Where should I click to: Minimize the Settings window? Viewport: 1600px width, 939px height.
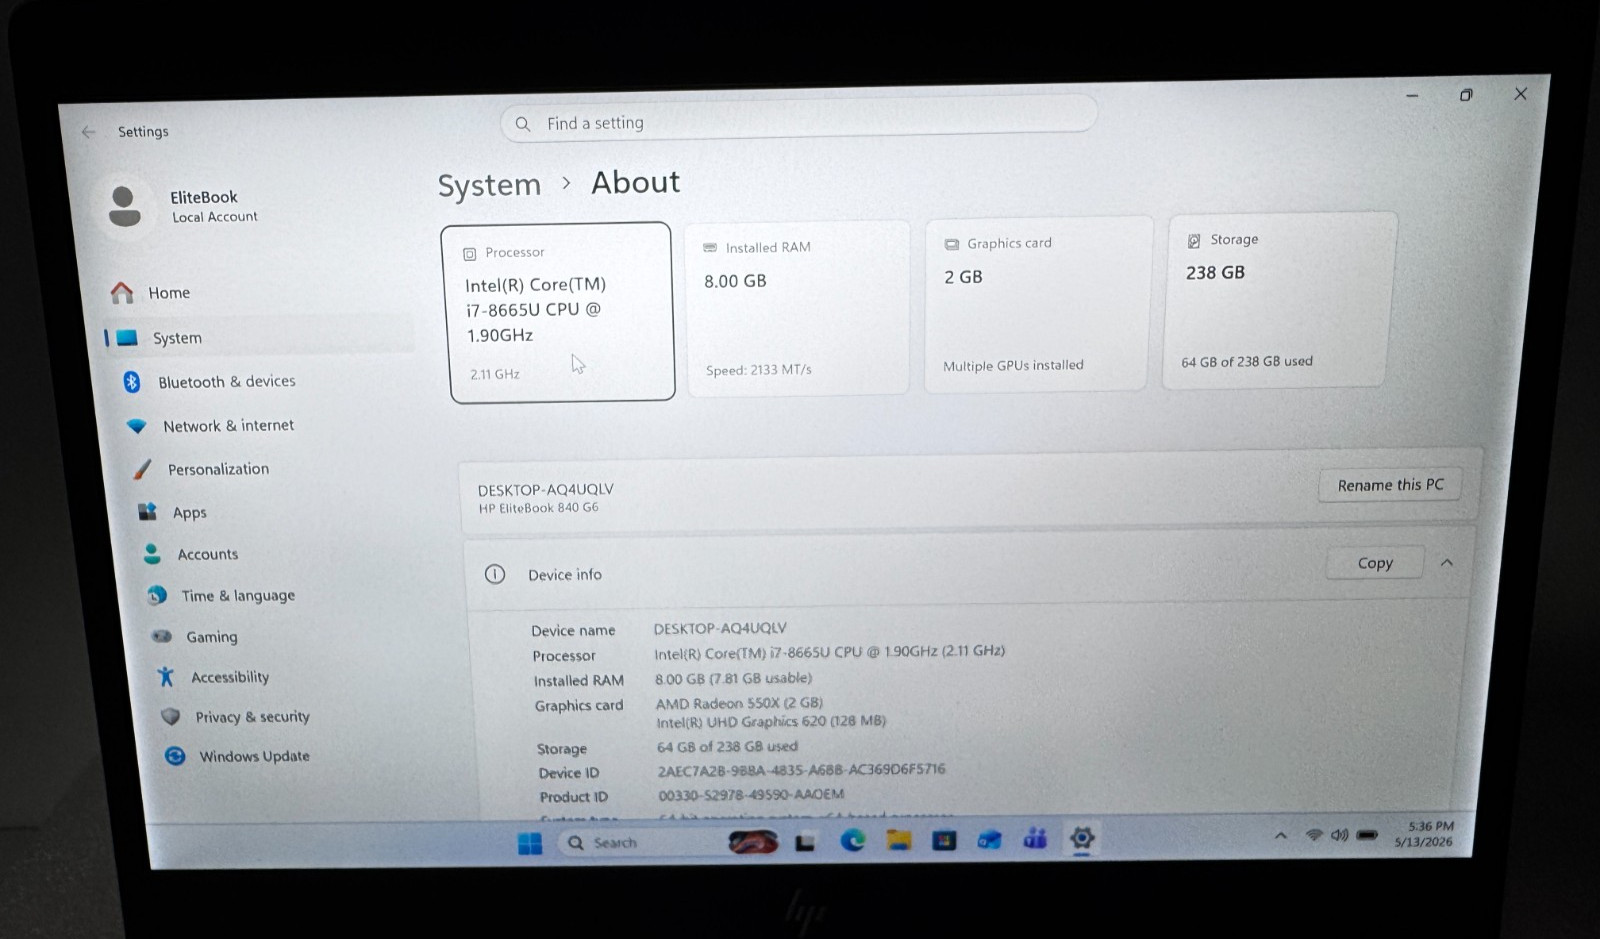point(1412,96)
